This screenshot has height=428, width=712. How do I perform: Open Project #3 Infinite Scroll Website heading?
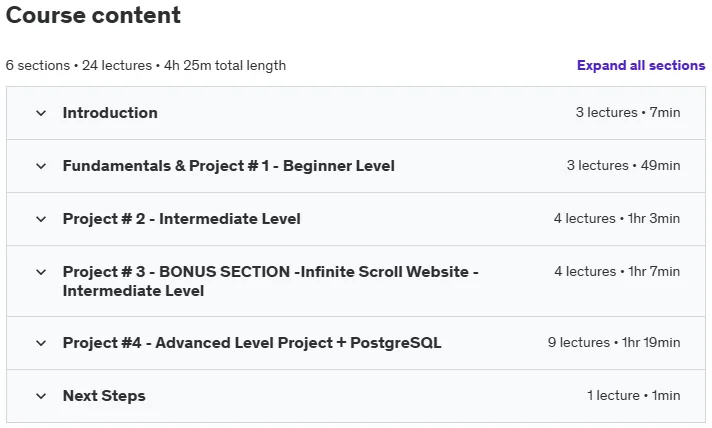pyautogui.click(x=270, y=281)
